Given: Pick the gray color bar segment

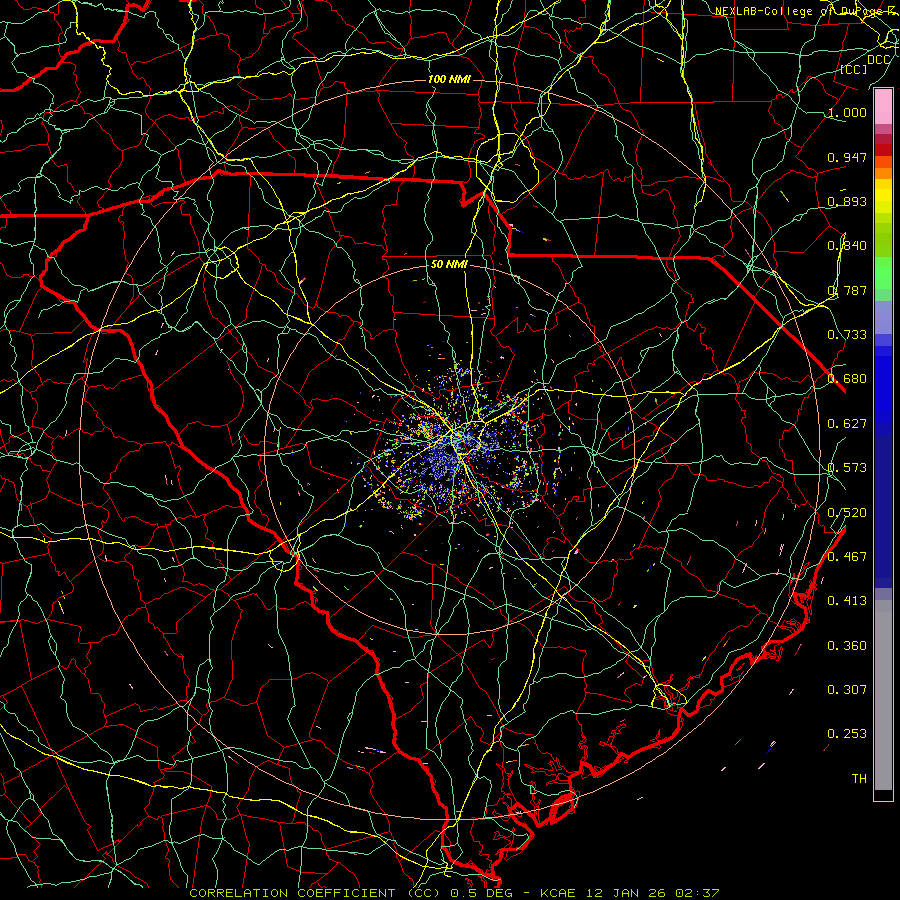Looking at the screenshot, I should pyautogui.click(x=883, y=695).
